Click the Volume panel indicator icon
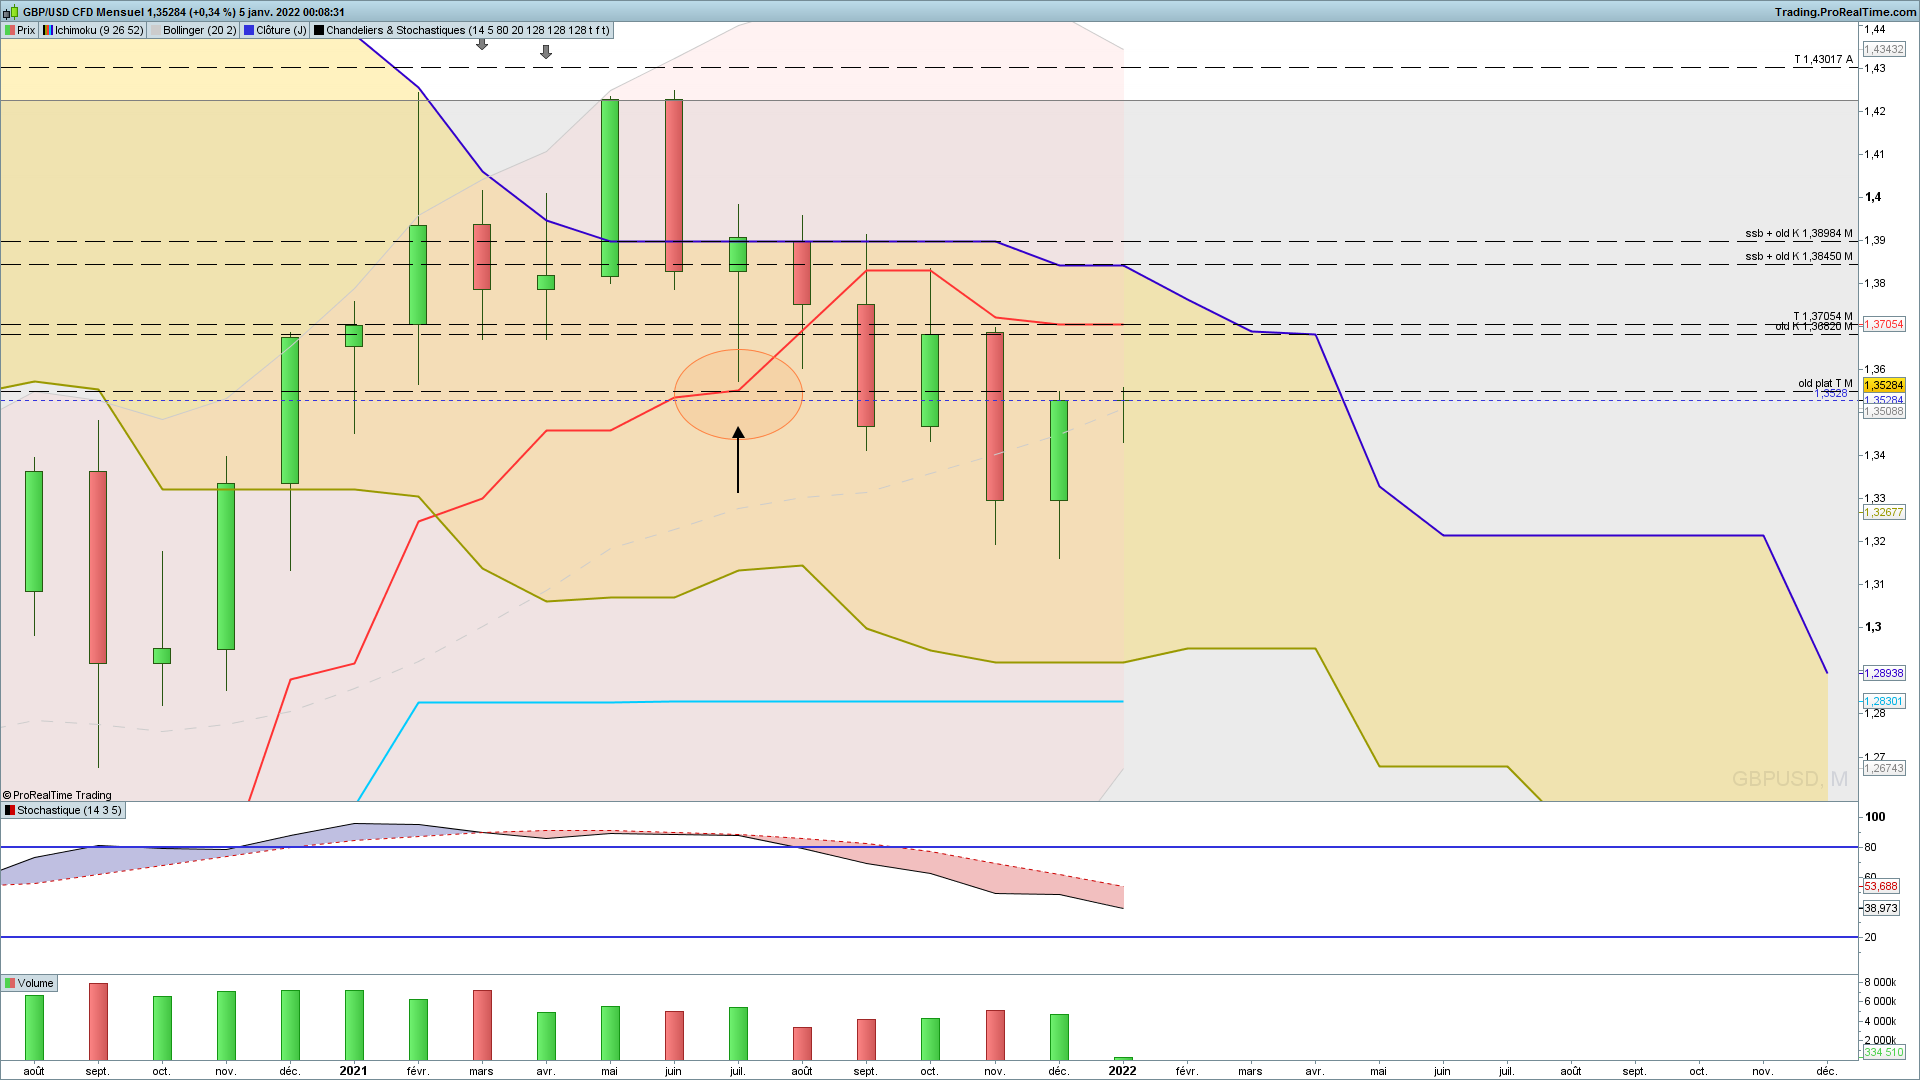1920x1080 pixels. pyautogui.click(x=10, y=983)
